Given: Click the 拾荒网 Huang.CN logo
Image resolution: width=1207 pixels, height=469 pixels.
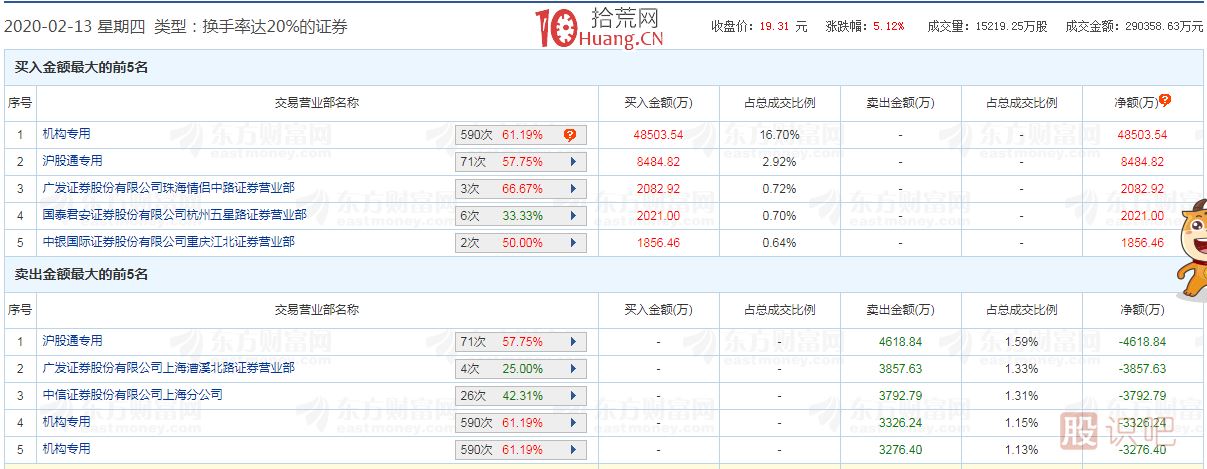Looking at the screenshot, I should point(600,28).
